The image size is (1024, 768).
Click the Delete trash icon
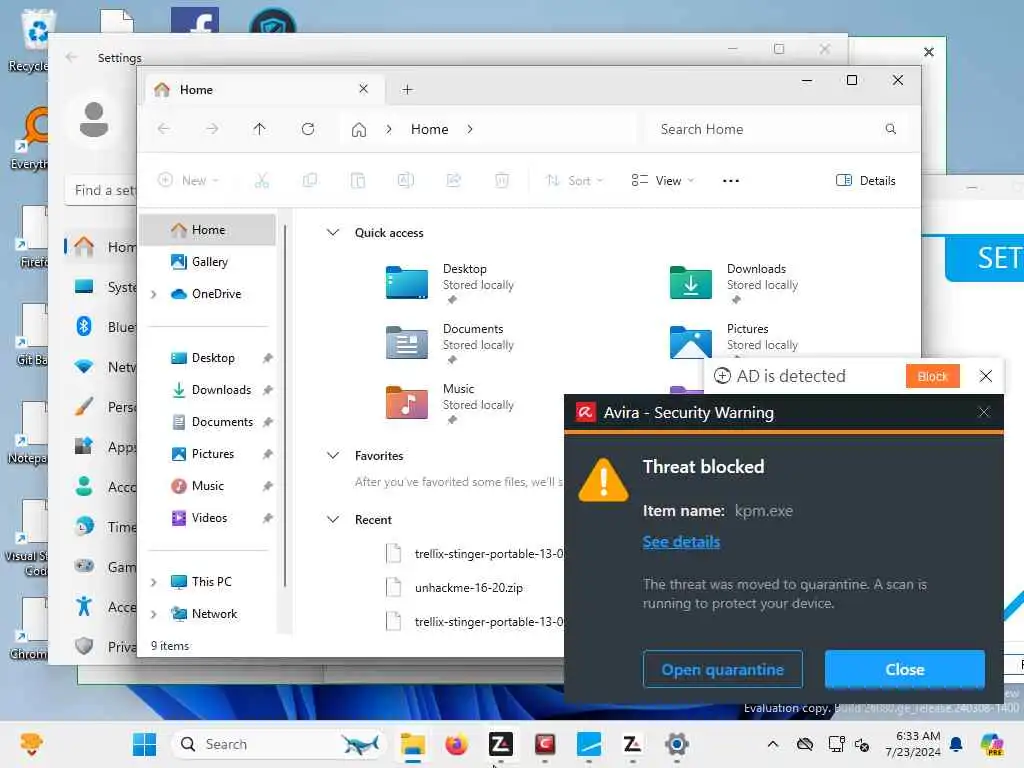point(502,180)
